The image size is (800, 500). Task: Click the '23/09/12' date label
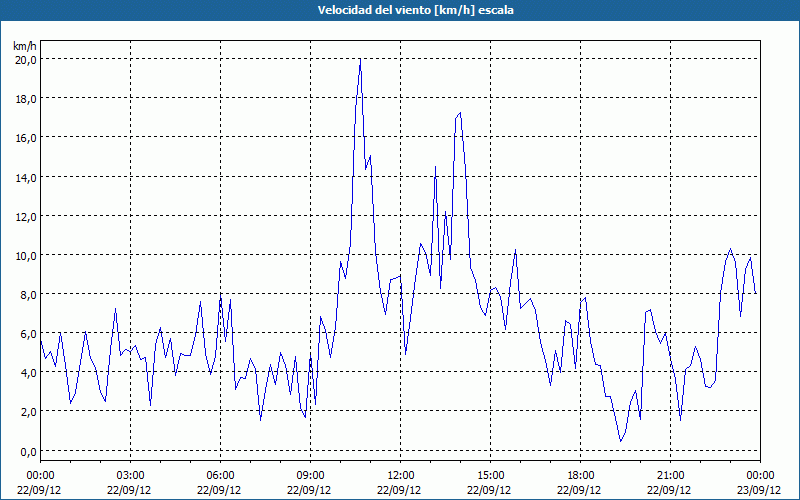coord(759,490)
